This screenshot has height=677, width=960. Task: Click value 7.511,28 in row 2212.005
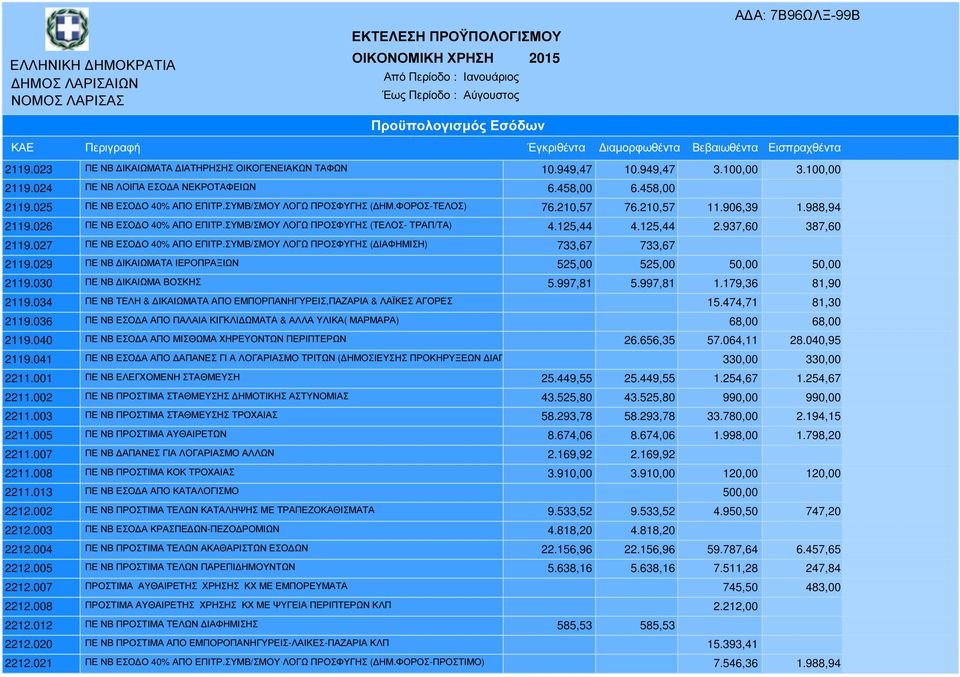(735, 569)
